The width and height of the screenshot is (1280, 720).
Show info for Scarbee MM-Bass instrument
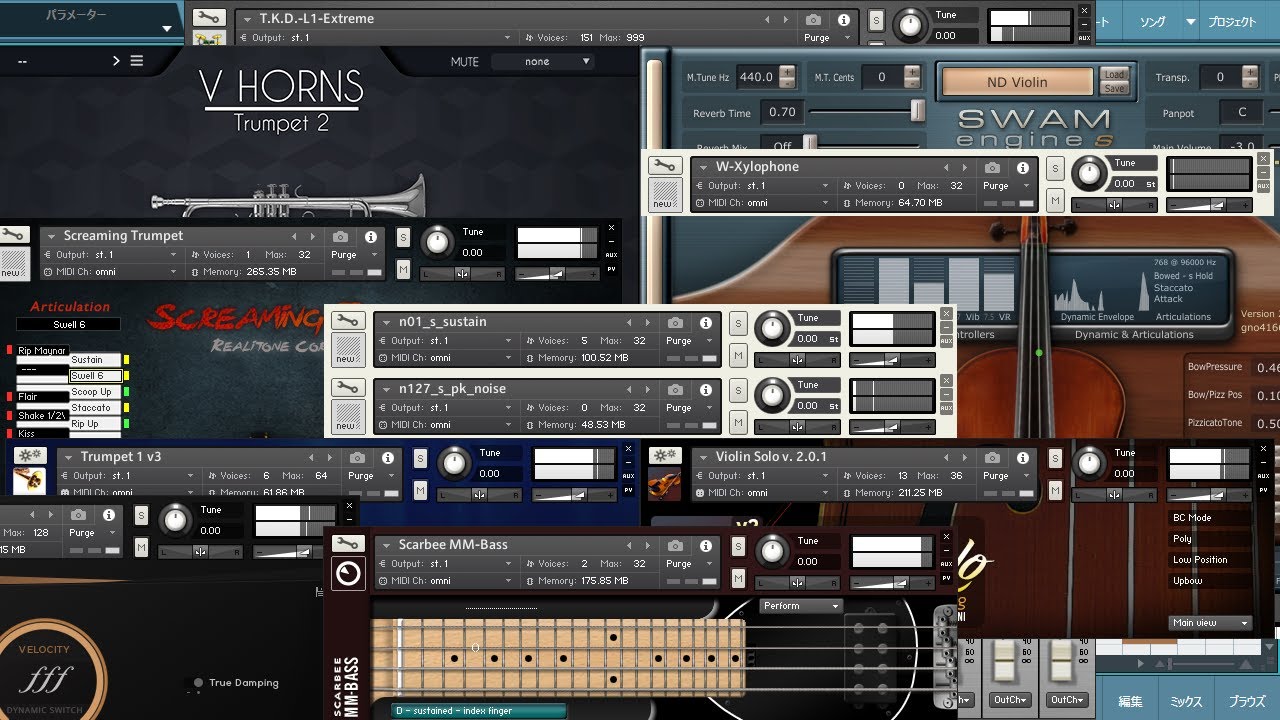[x=706, y=545]
